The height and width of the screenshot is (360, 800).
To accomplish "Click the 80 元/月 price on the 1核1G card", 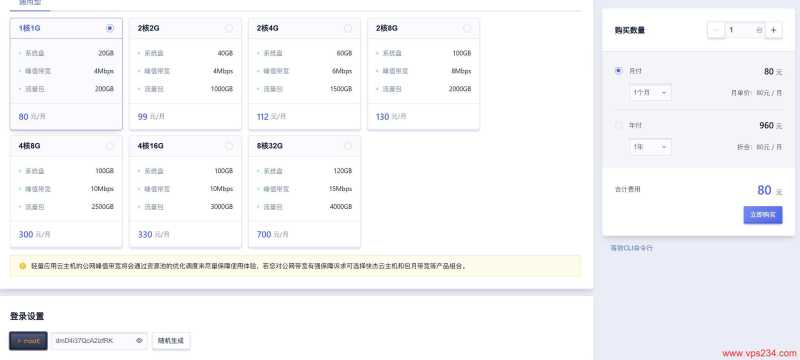I will pyautogui.click(x=32, y=117).
